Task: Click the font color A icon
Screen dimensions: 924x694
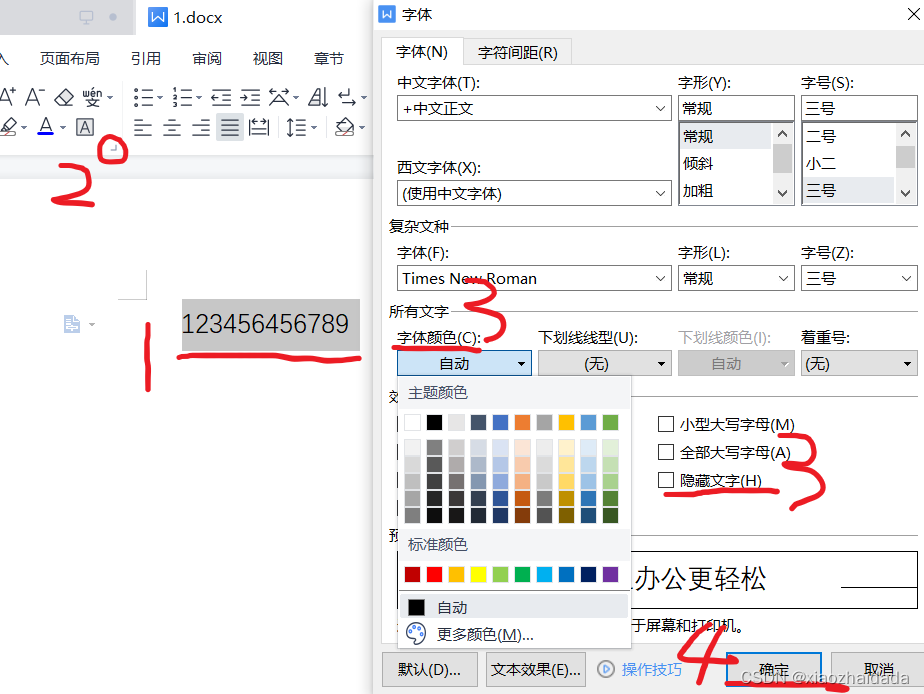Action: (45, 127)
